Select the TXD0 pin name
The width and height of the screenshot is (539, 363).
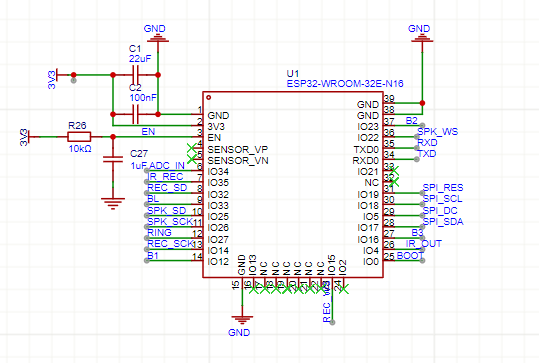pyautogui.click(x=366, y=150)
